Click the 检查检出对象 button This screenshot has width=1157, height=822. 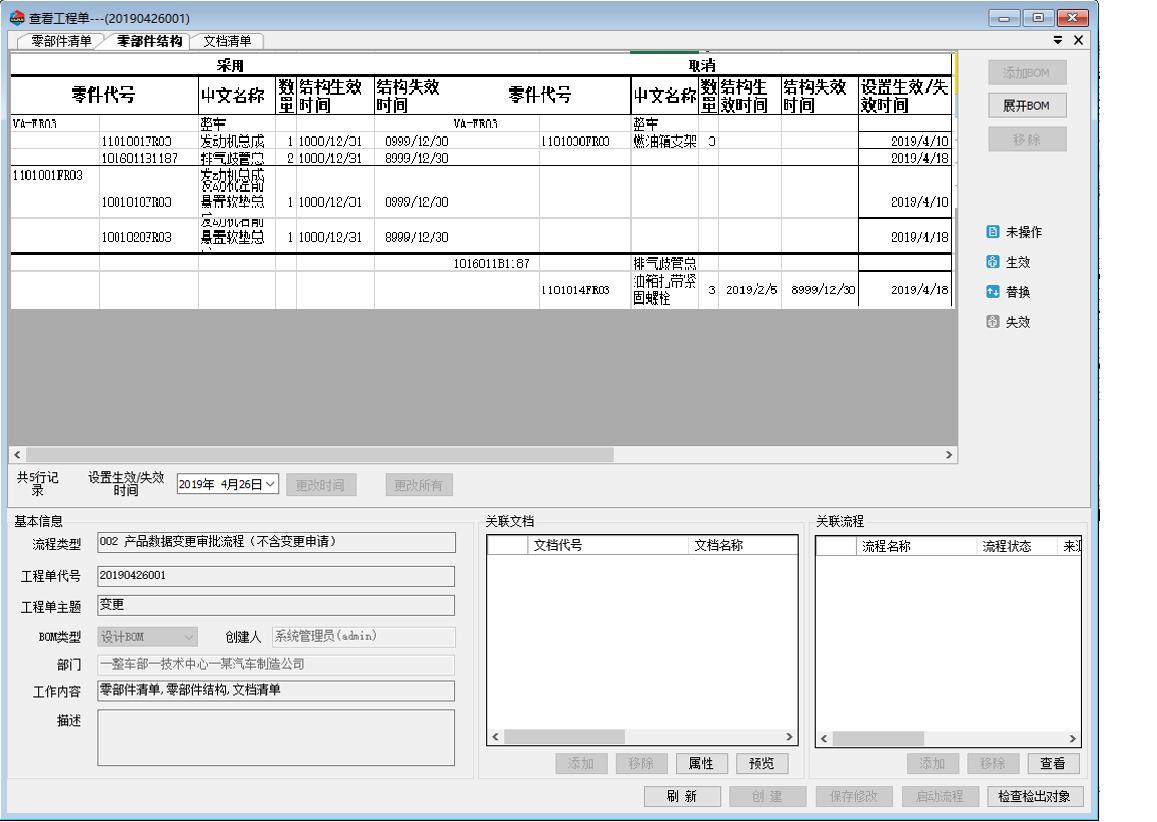1034,796
